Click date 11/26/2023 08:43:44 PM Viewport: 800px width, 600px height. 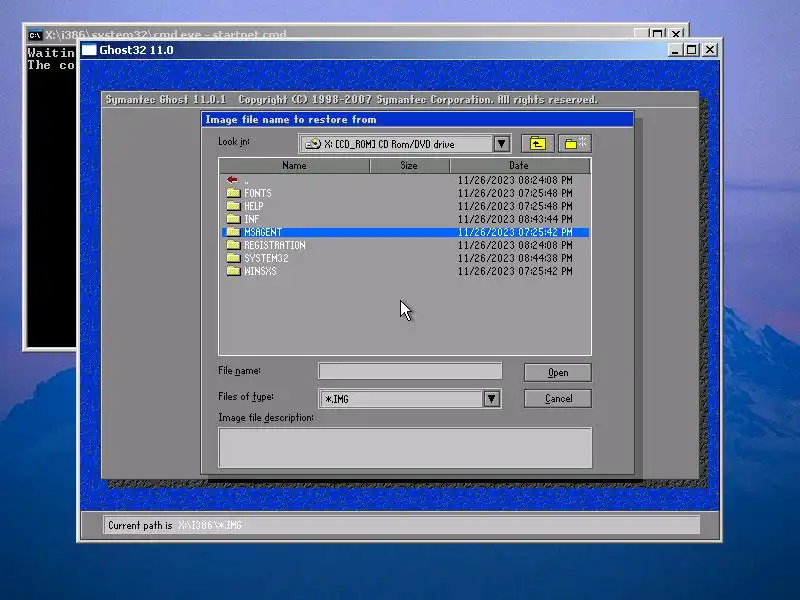click(515, 219)
